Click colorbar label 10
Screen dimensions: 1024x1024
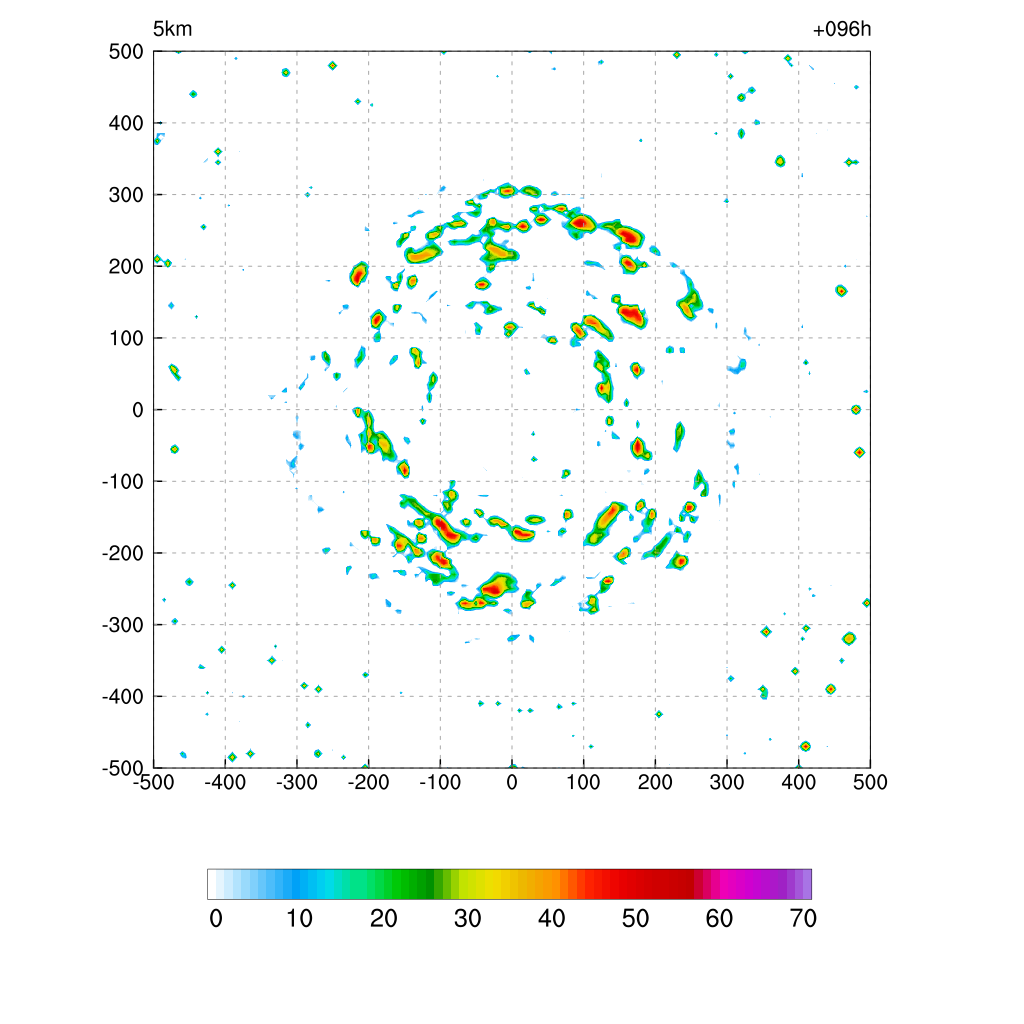point(300,919)
